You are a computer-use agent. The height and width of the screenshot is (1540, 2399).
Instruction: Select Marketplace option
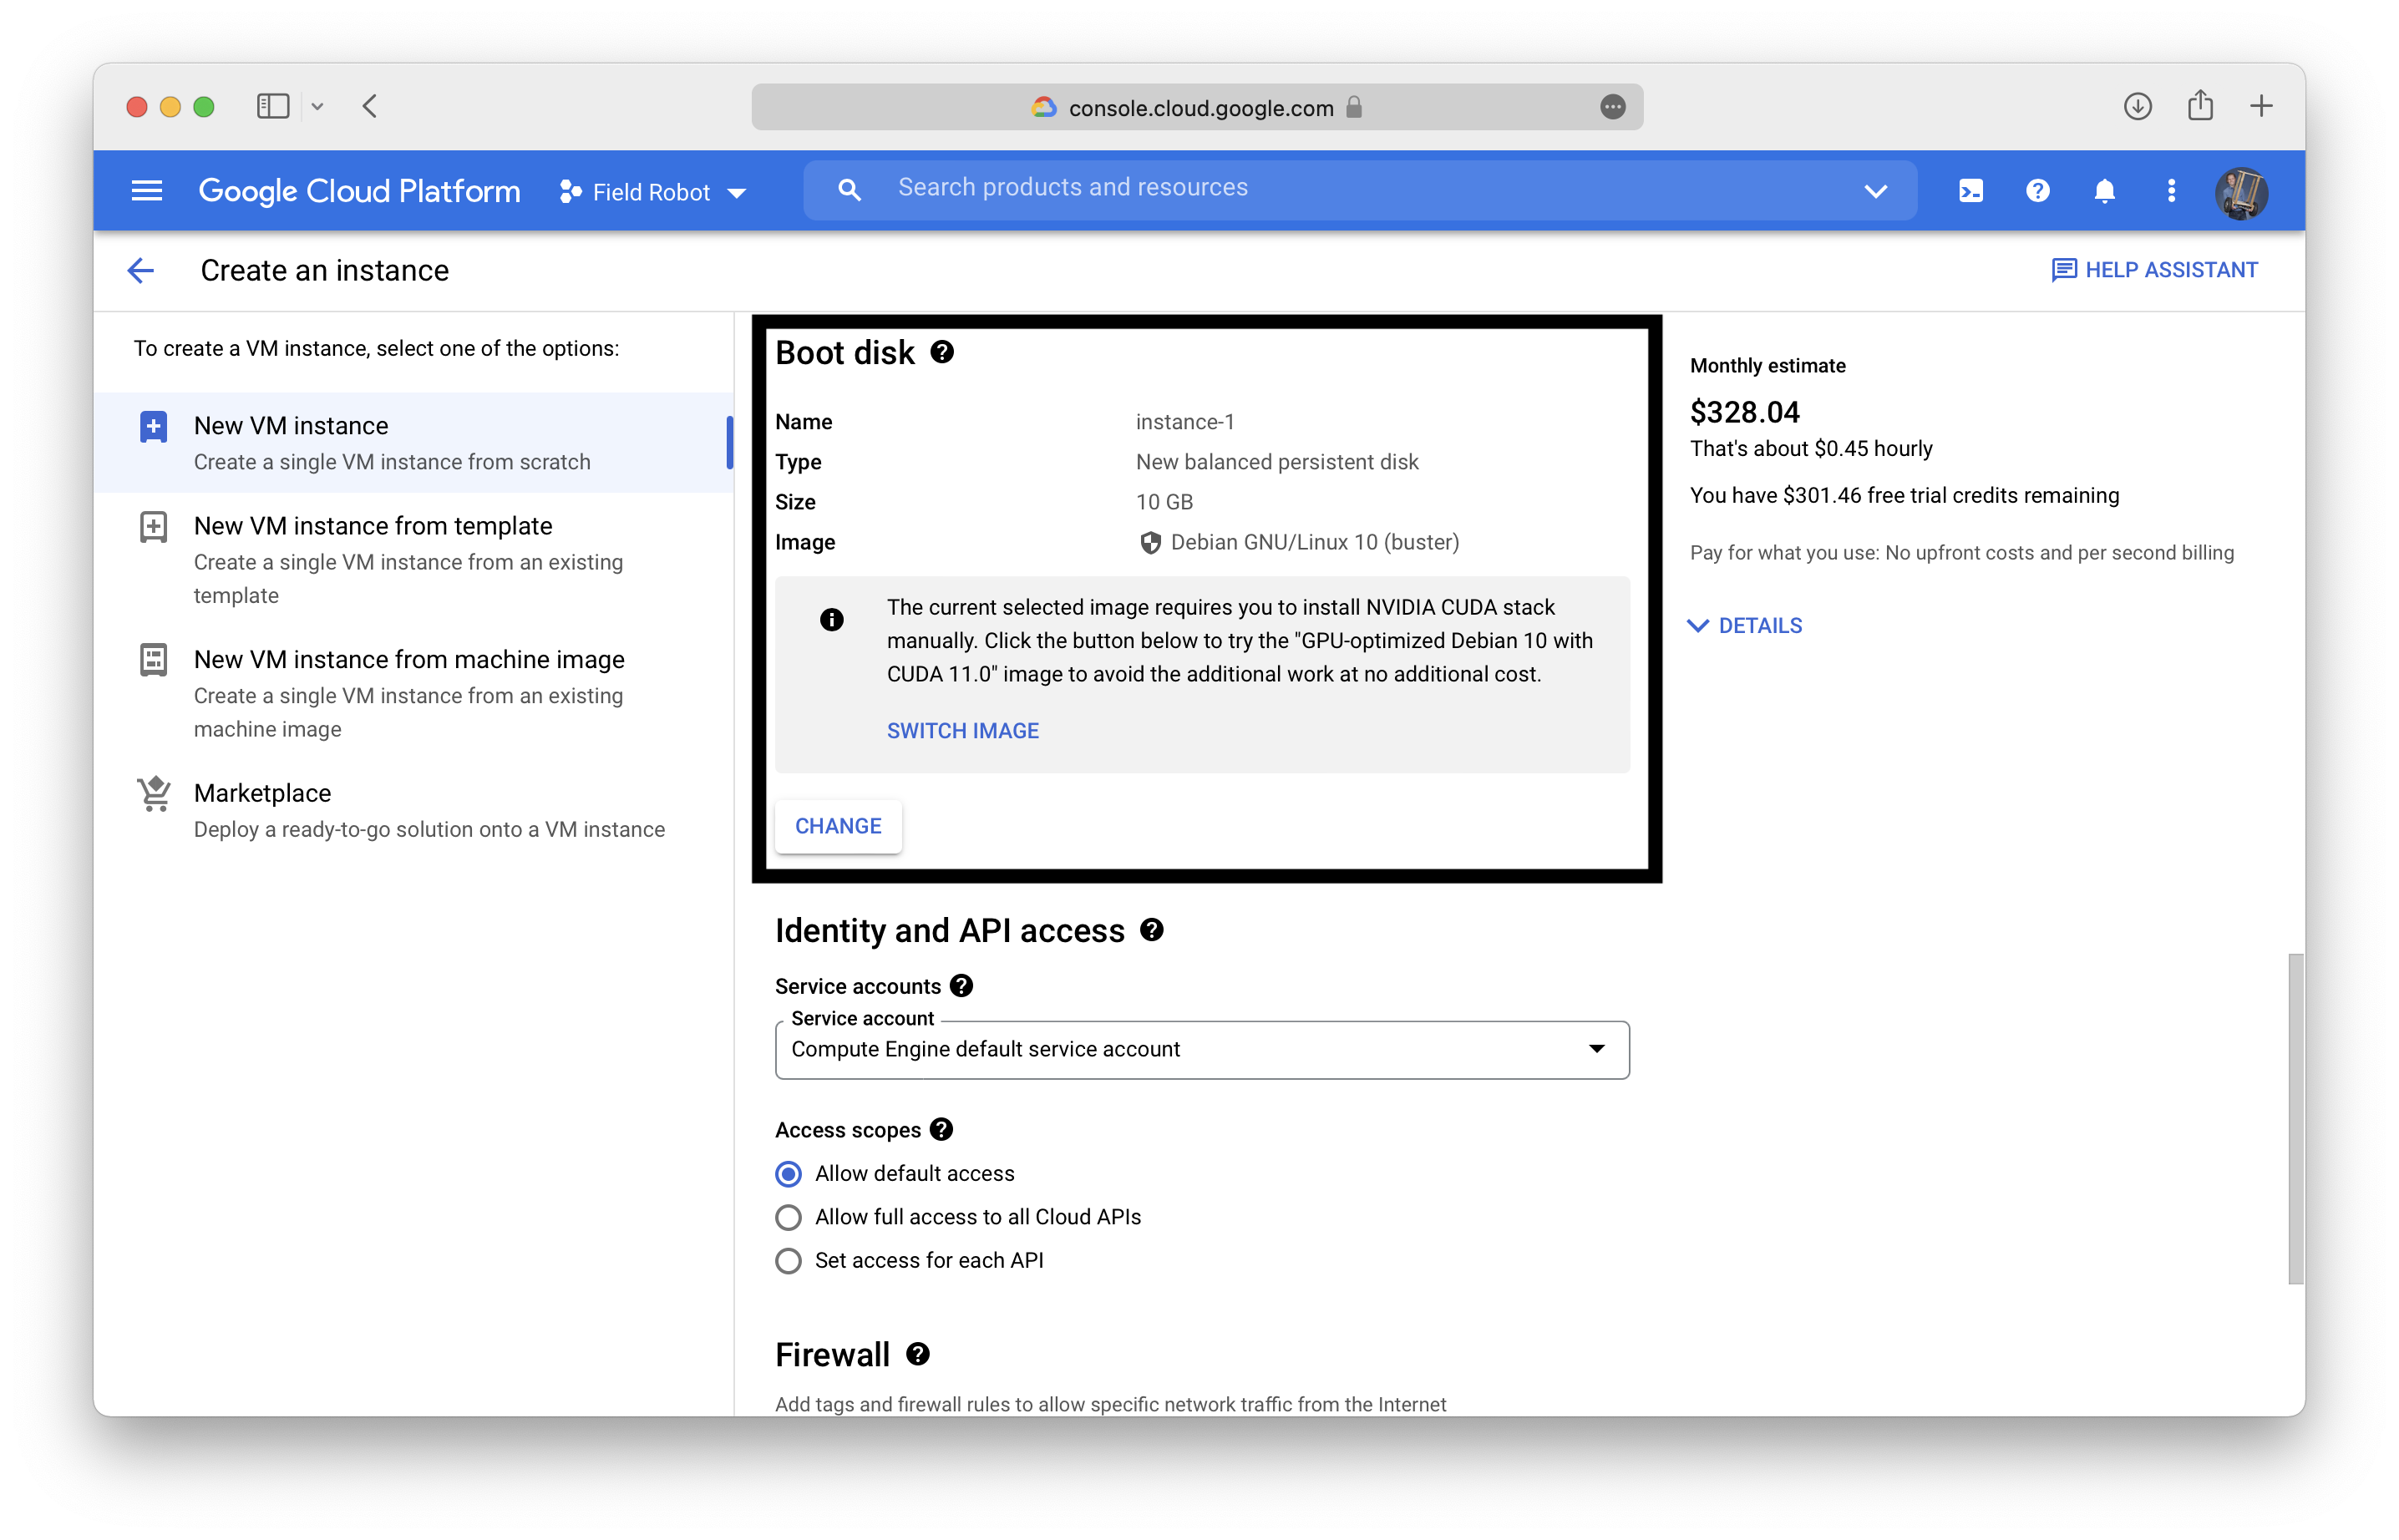[x=413, y=810]
